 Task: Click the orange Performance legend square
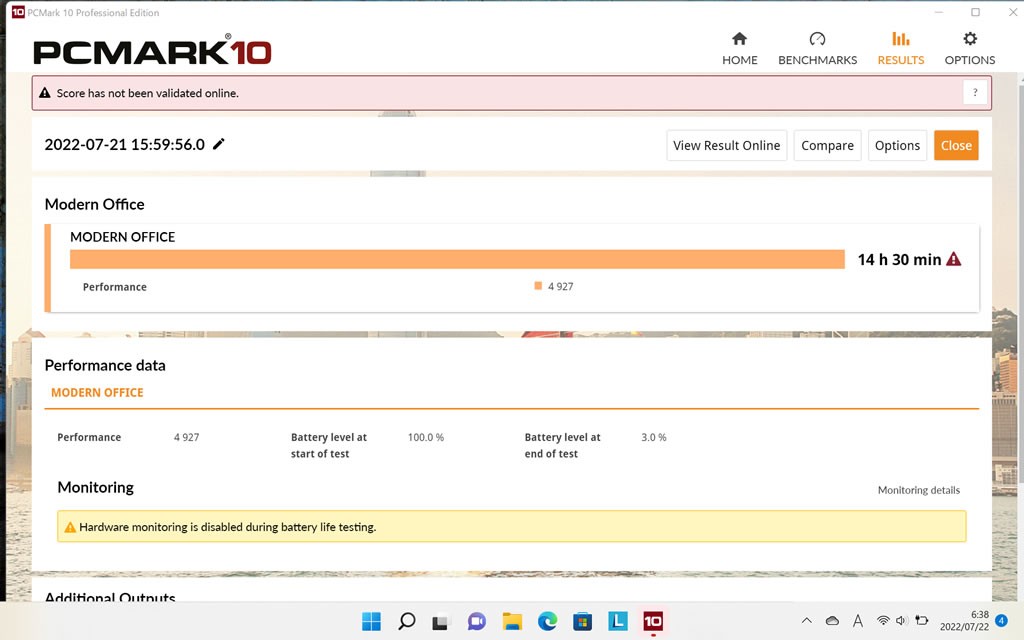[538, 285]
